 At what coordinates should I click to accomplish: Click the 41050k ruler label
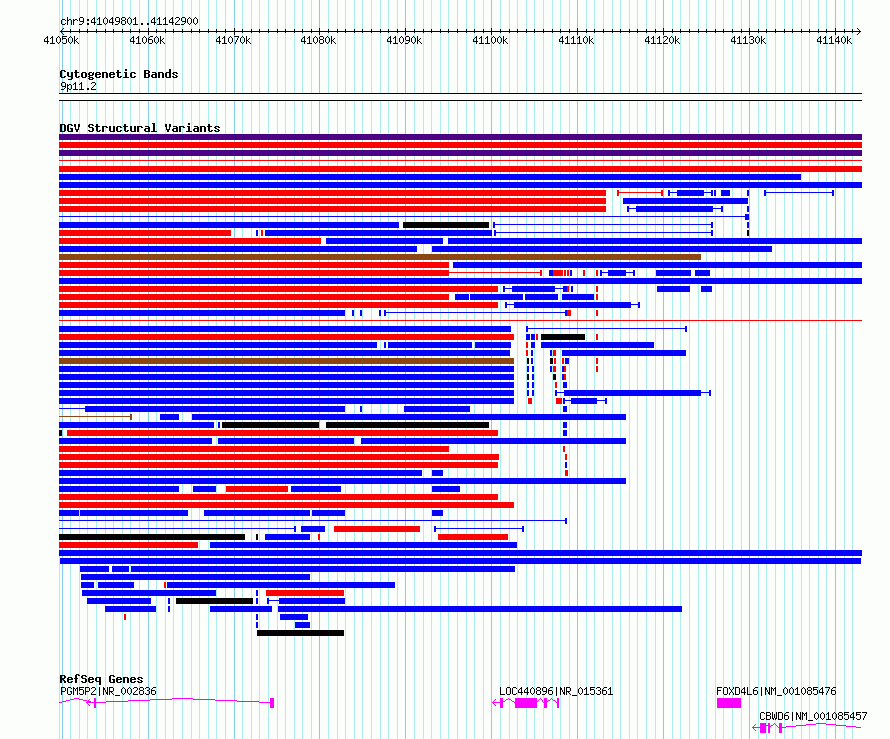click(61, 40)
